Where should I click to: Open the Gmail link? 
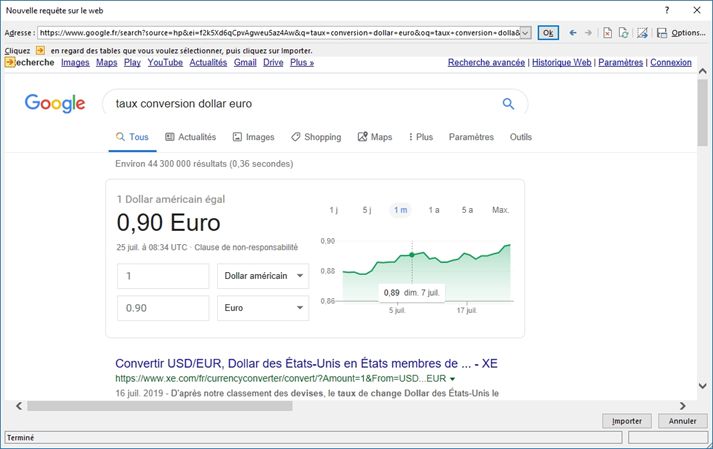click(245, 62)
